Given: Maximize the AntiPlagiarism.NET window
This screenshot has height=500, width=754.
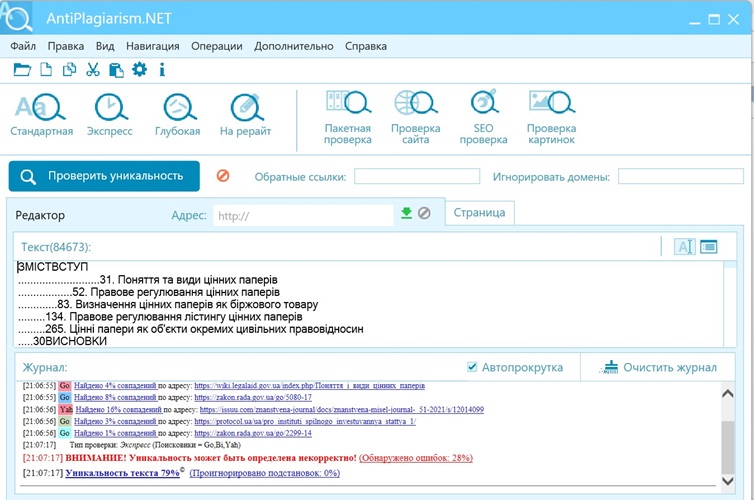Looking at the screenshot, I should pos(714,19).
